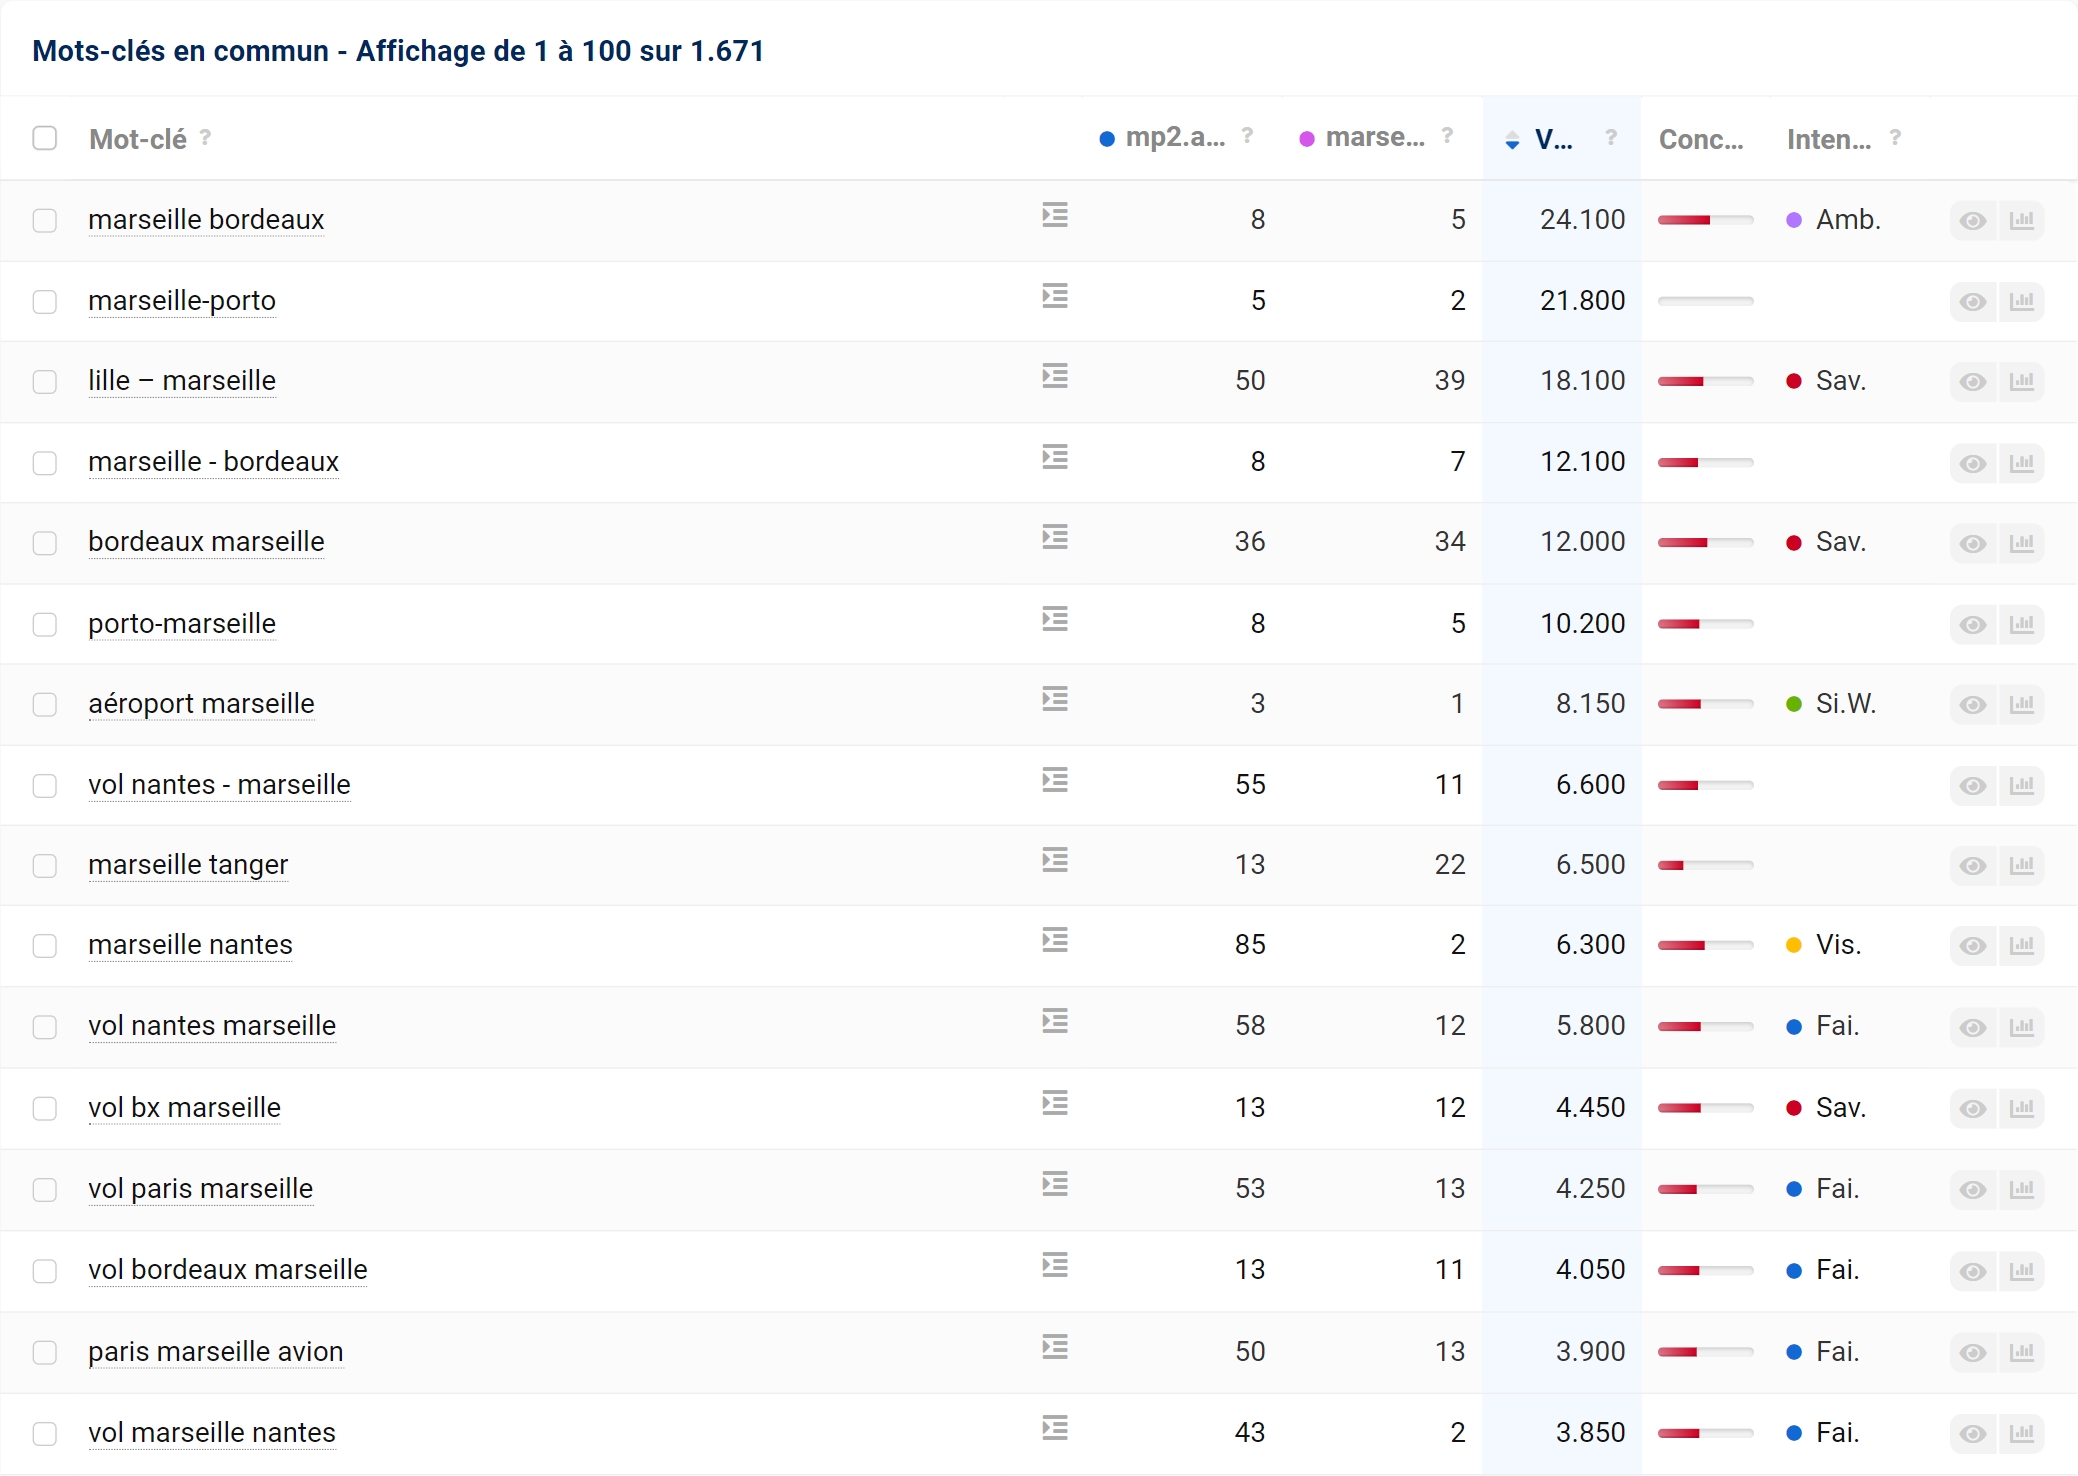Viewport: 2078px width, 1476px height.
Task: Open keyword link vol paris marseille
Action: (200, 1188)
